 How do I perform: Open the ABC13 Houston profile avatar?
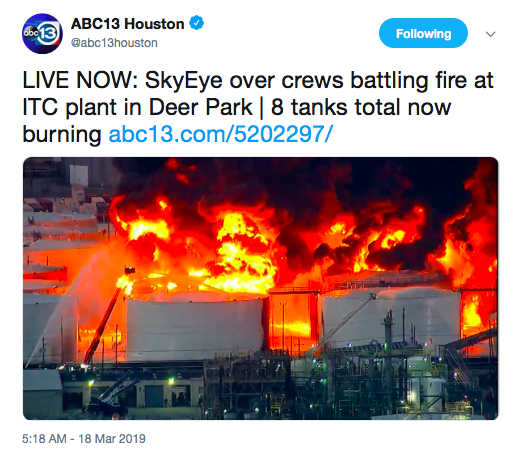[x=42, y=33]
